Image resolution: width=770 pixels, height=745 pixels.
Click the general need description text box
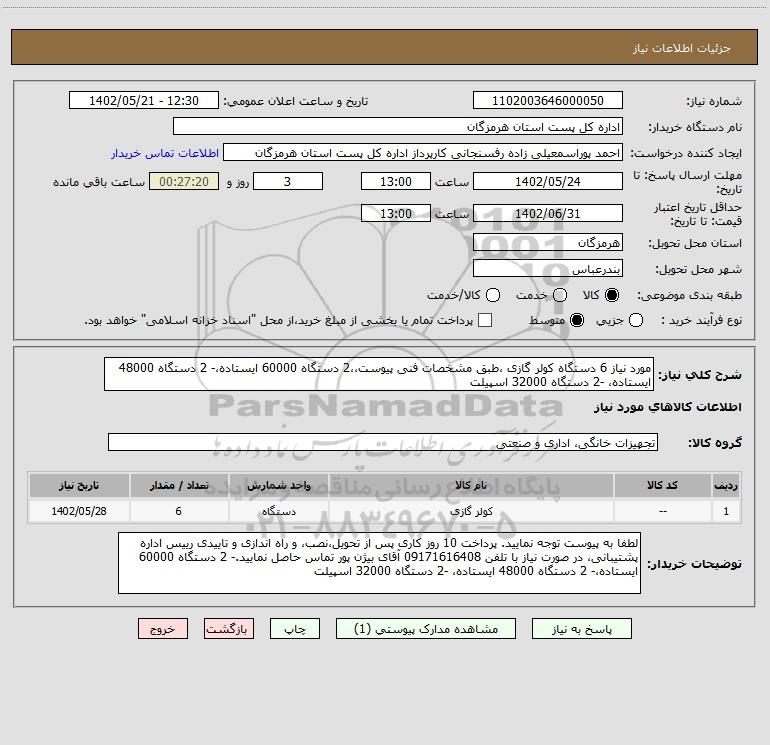(379, 375)
